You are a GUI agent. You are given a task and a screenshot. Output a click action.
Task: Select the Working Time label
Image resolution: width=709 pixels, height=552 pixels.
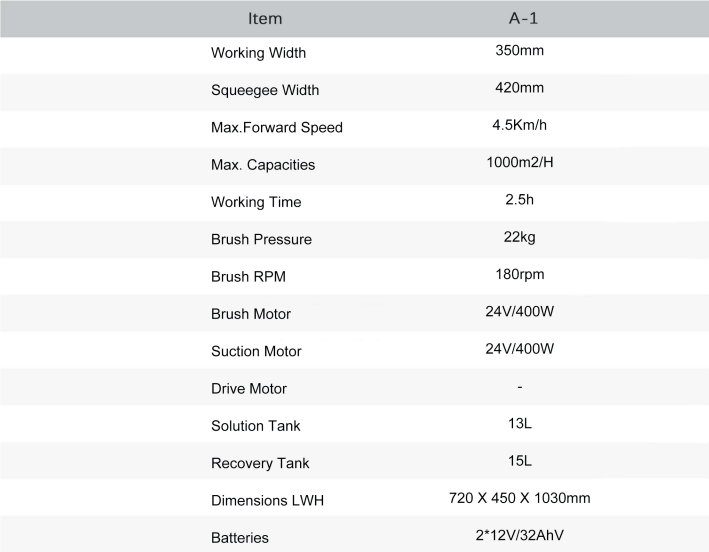[x=256, y=202]
